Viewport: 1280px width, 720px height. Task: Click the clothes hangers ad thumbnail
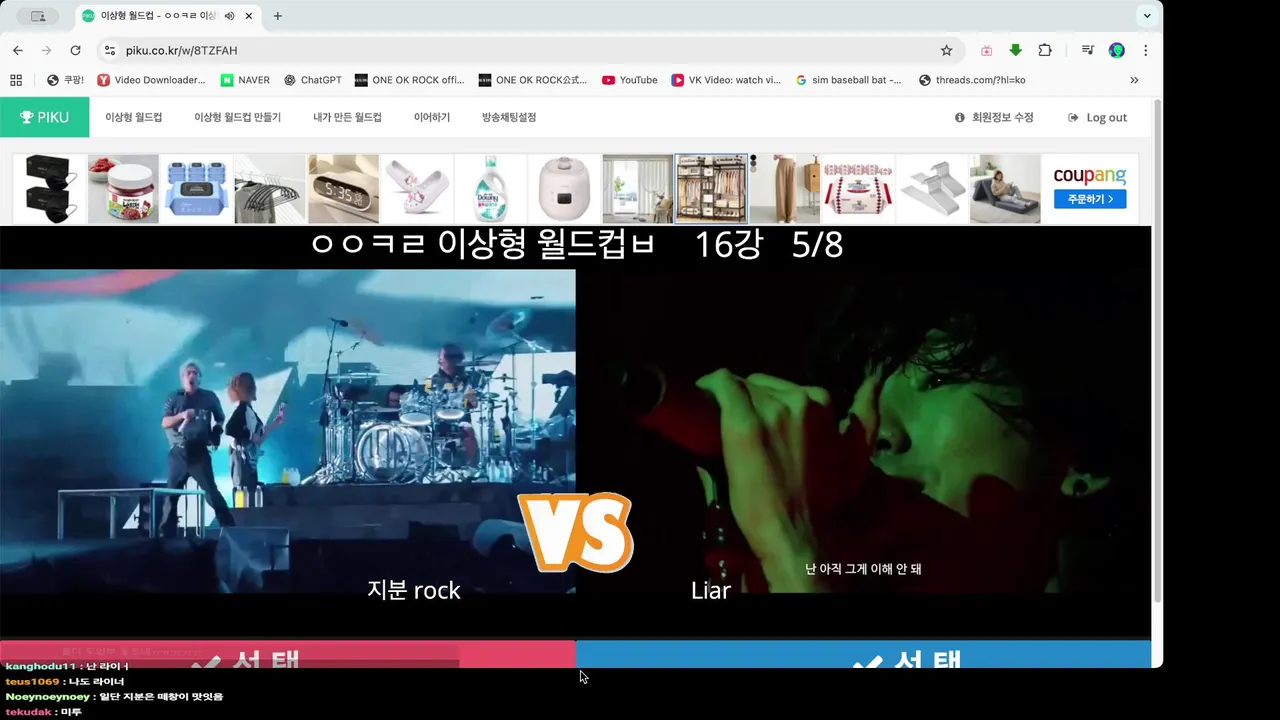(270, 189)
